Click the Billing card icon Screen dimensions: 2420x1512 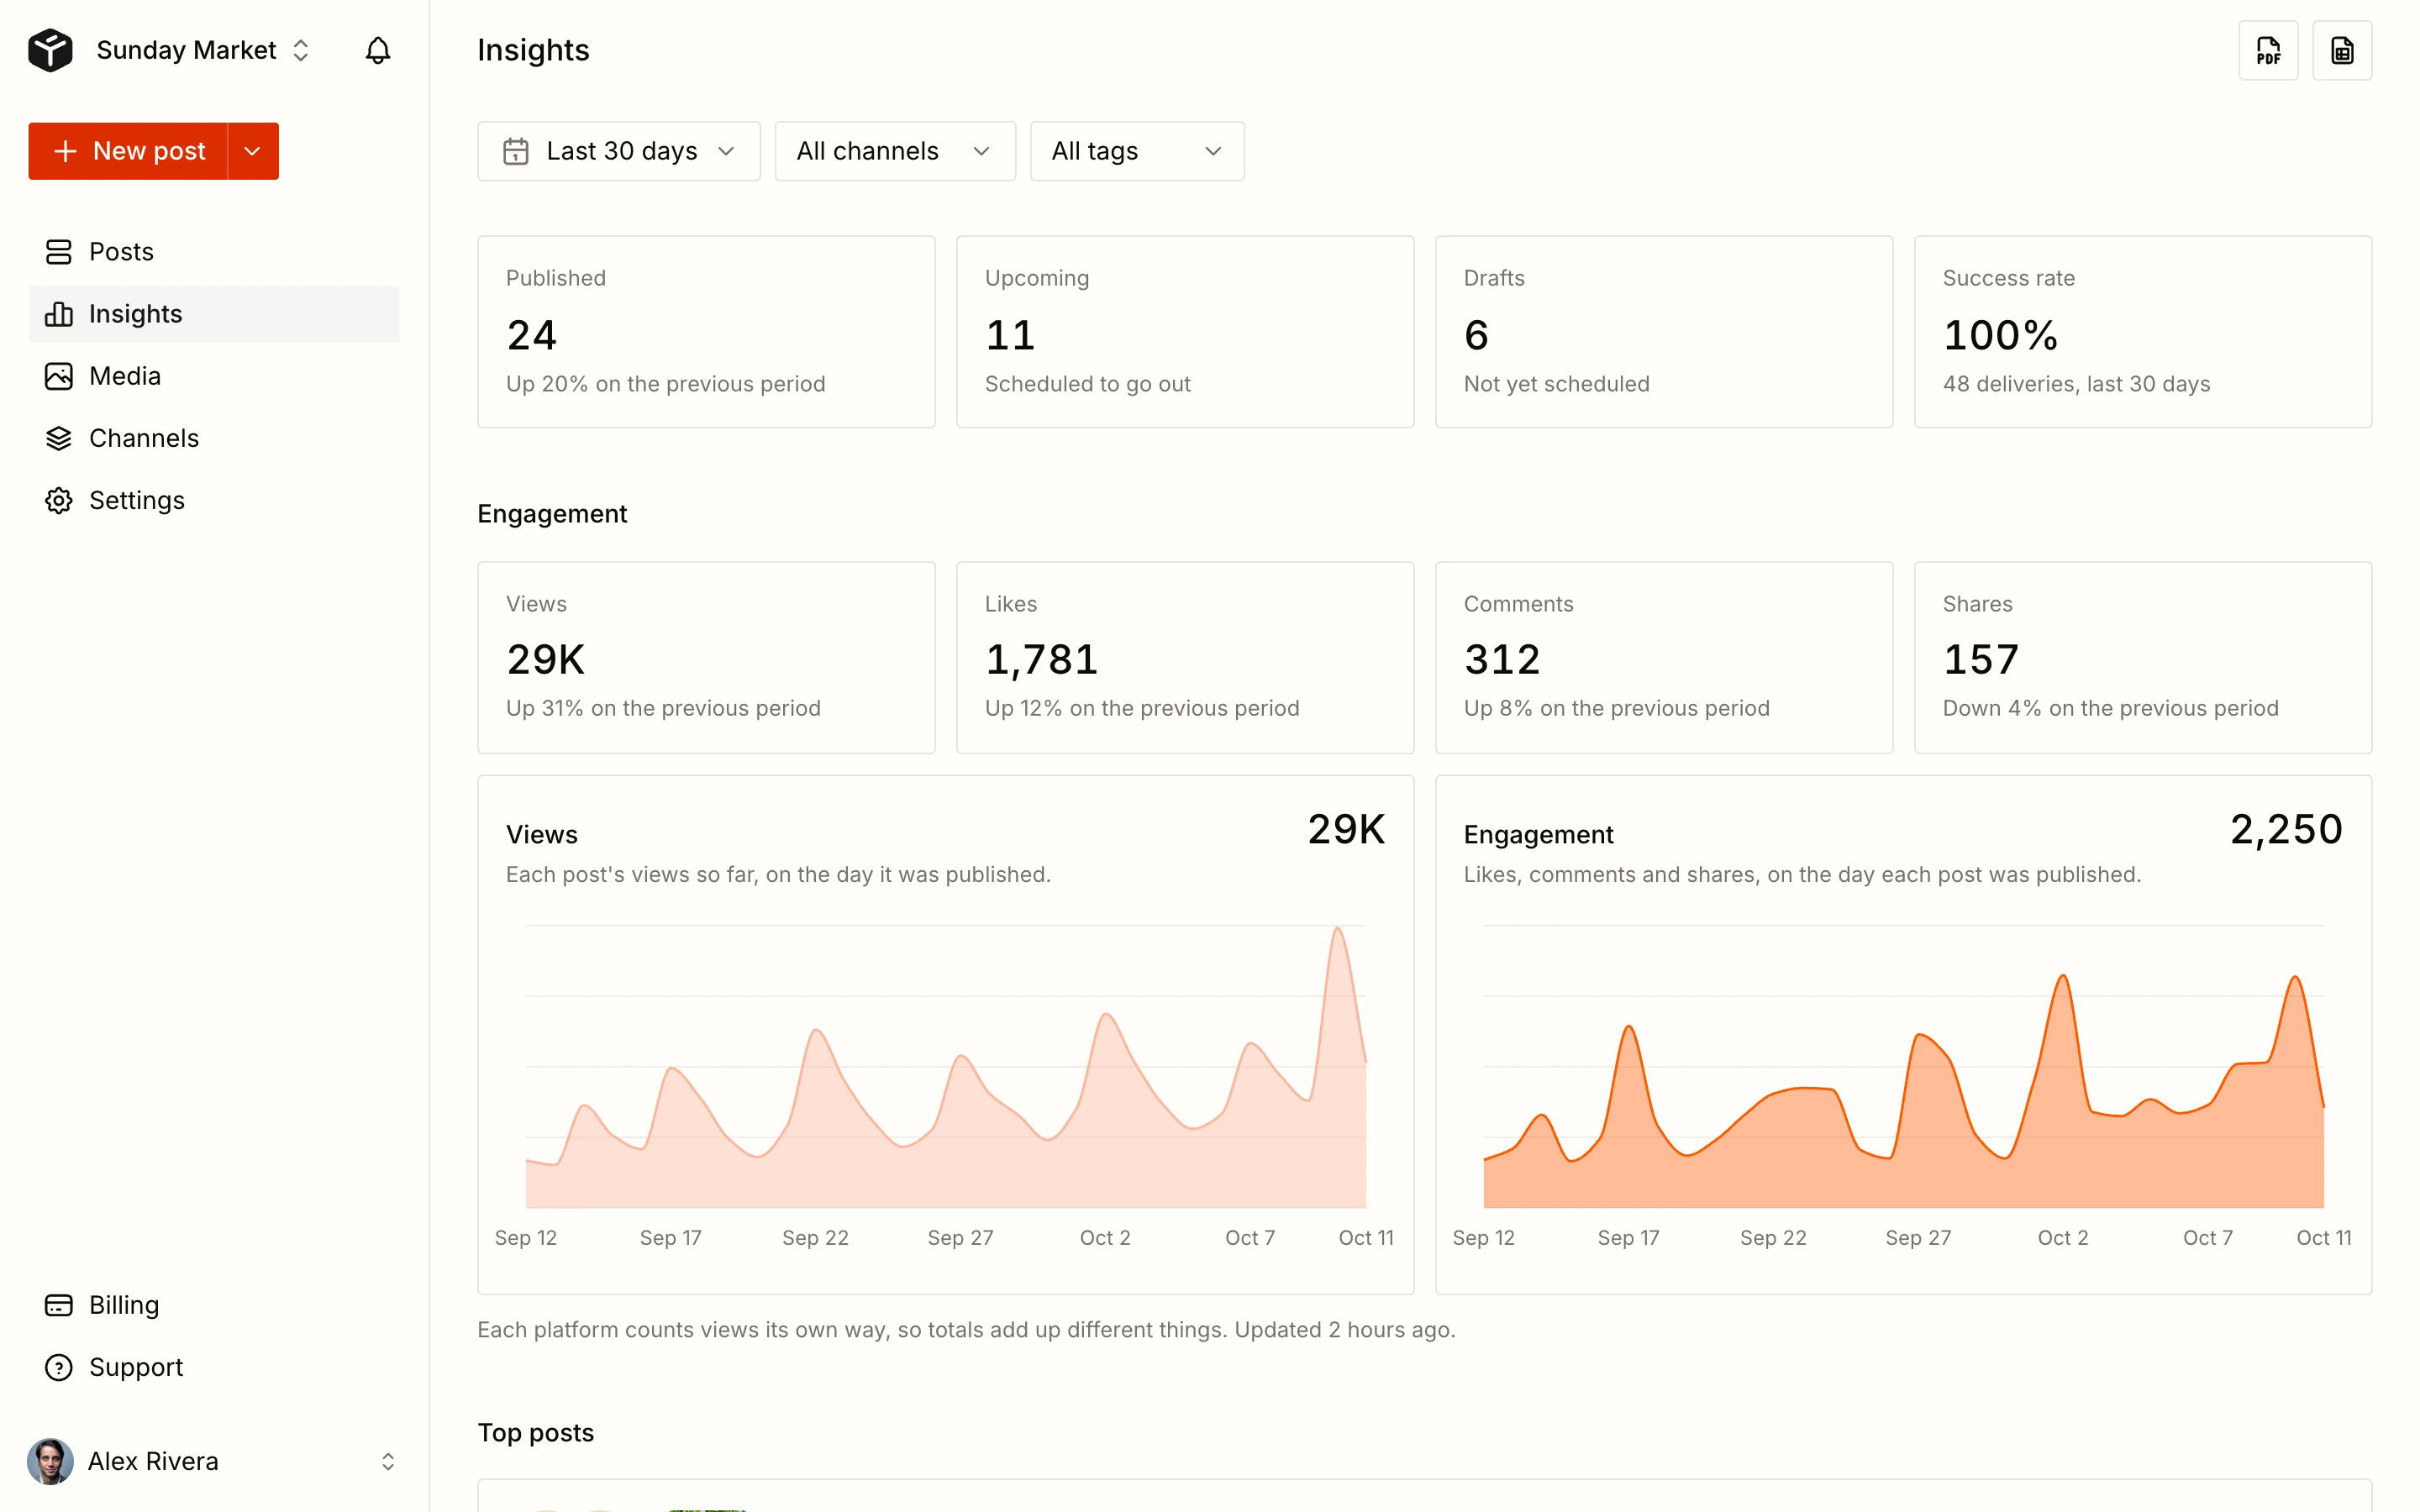(x=59, y=1305)
